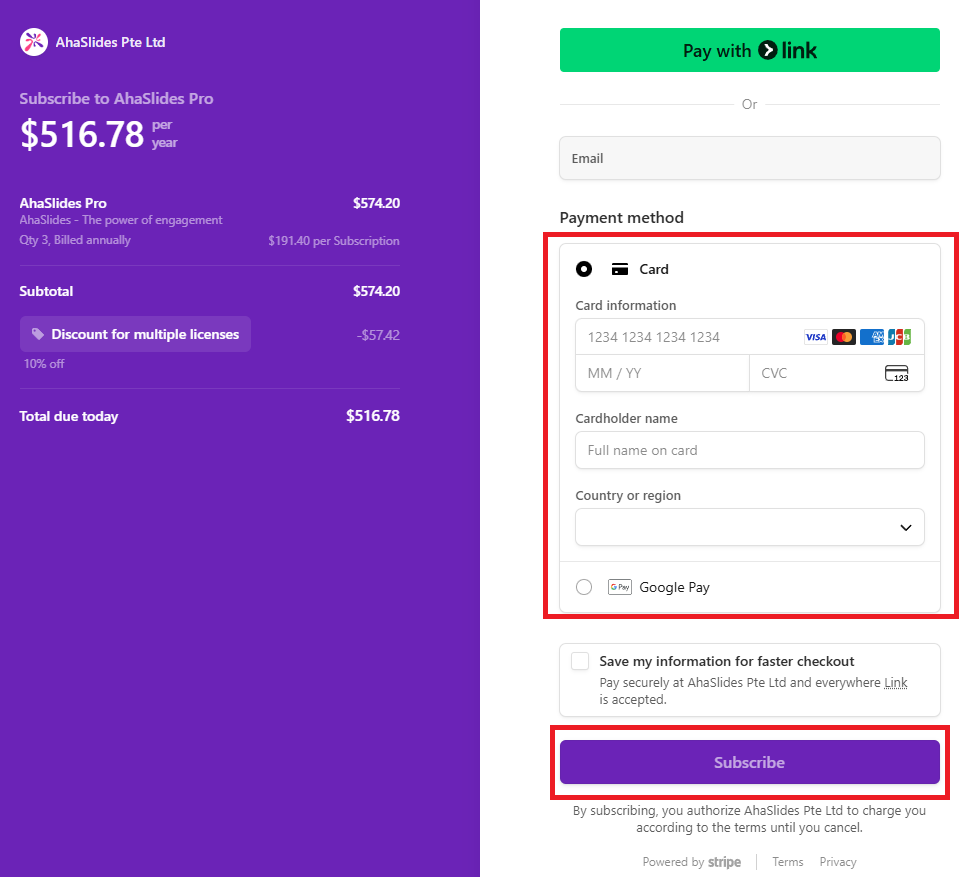The height and width of the screenshot is (877, 967).
Task: Click the AhaSlides Pro line item name
Action: pyautogui.click(x=63, y=203)
